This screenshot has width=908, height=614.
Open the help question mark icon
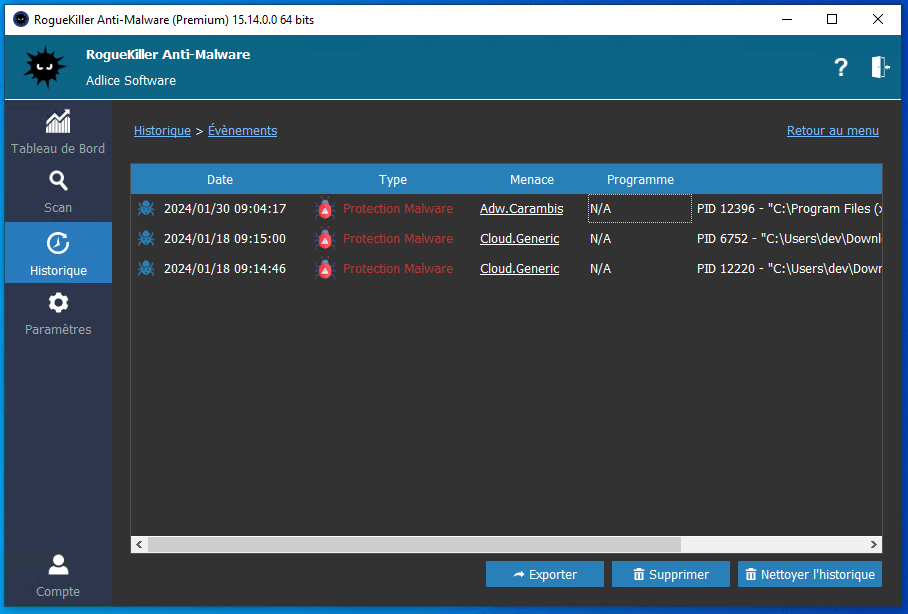click(840, 67)
